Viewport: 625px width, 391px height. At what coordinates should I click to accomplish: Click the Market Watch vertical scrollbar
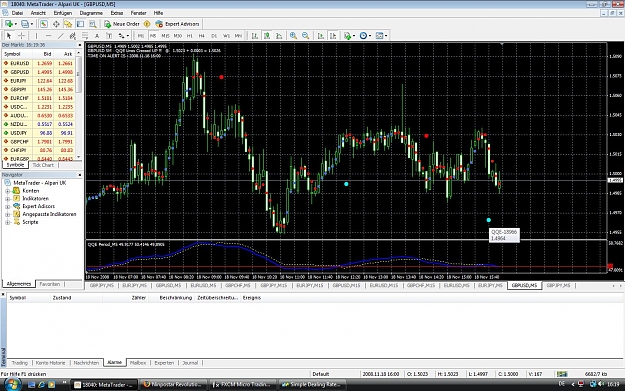79,106
